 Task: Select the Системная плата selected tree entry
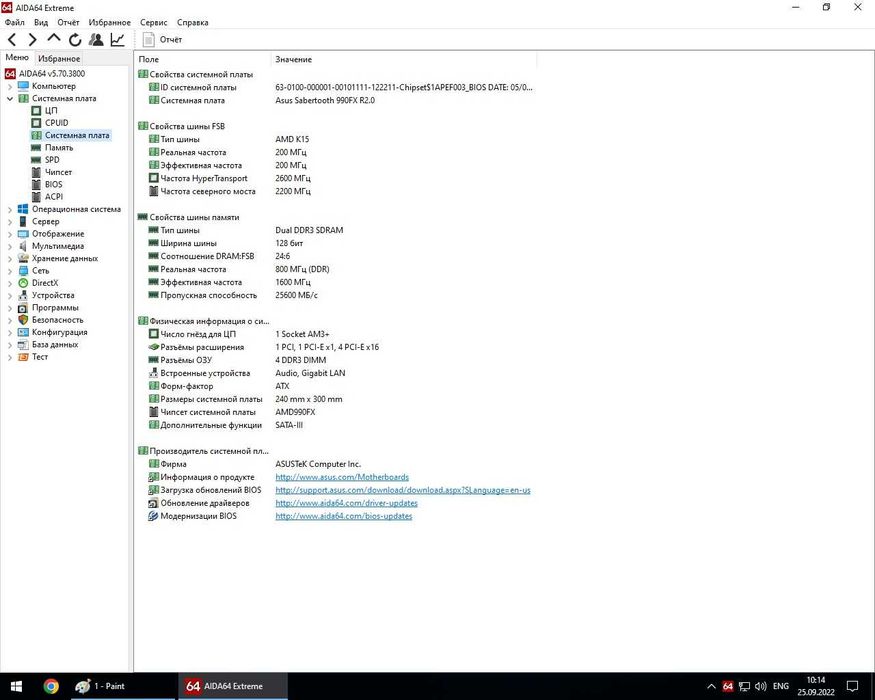click(x=71, y=135)
